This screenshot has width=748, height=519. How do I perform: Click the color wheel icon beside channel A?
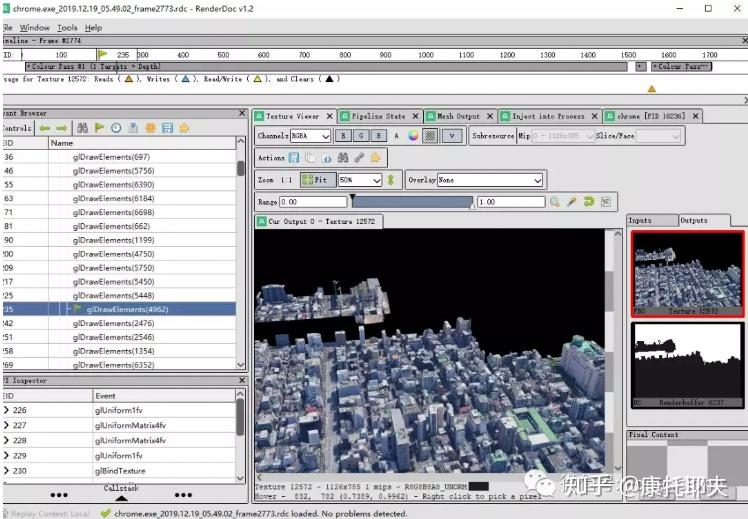(x=413, y=136)
